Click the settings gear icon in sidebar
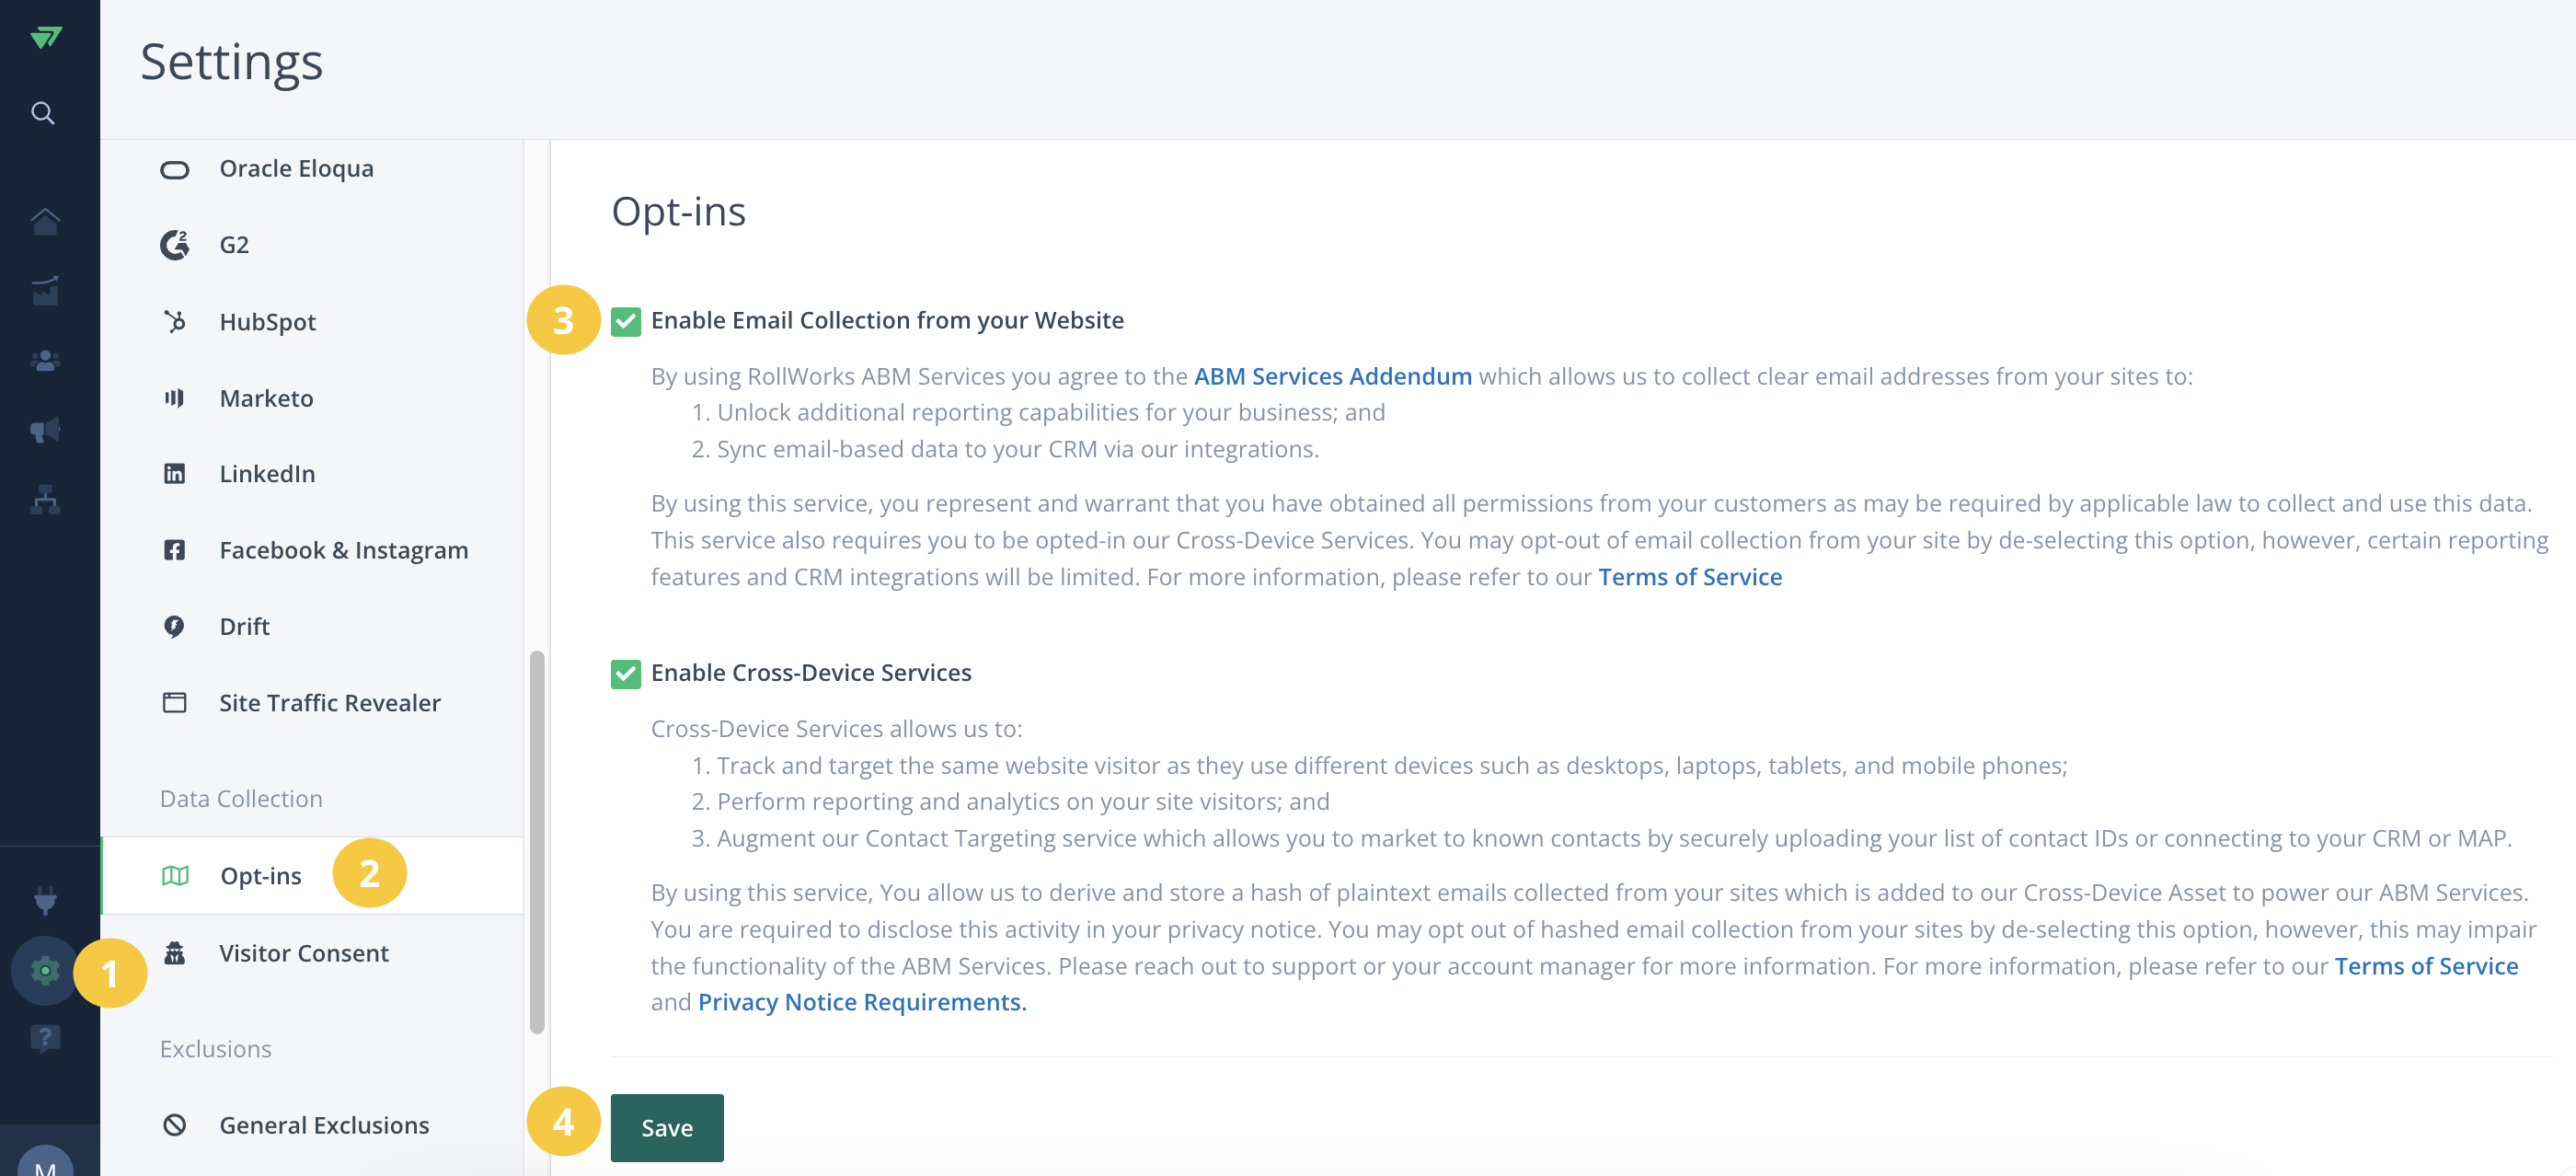 point(45,970)
